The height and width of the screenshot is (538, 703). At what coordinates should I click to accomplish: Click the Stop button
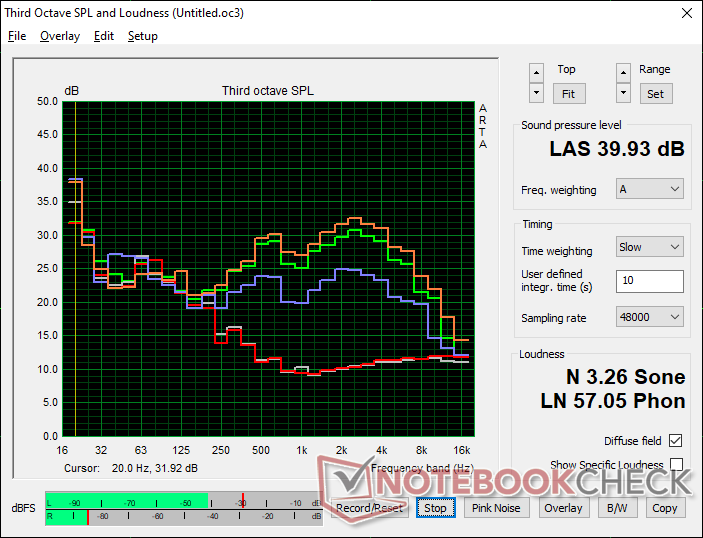[x=435, y=508]
